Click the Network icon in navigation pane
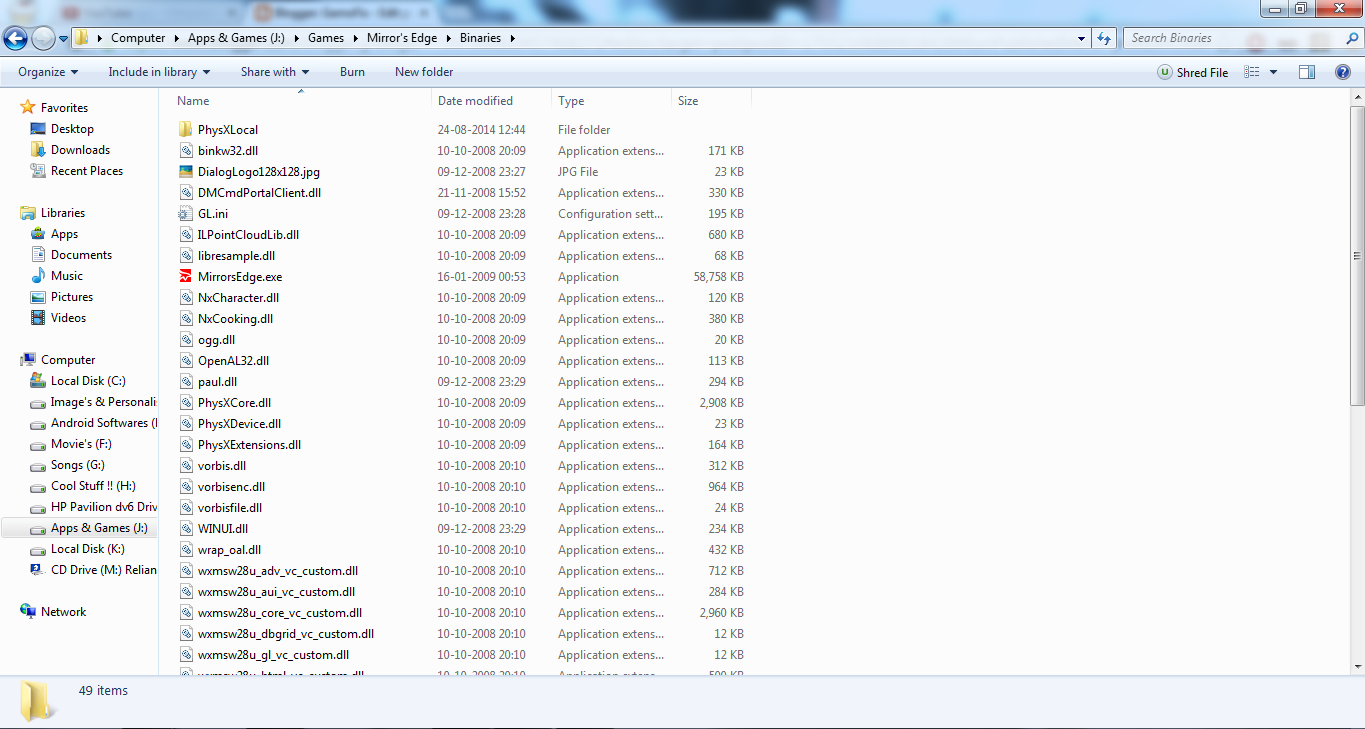 (x=28, y=612)
